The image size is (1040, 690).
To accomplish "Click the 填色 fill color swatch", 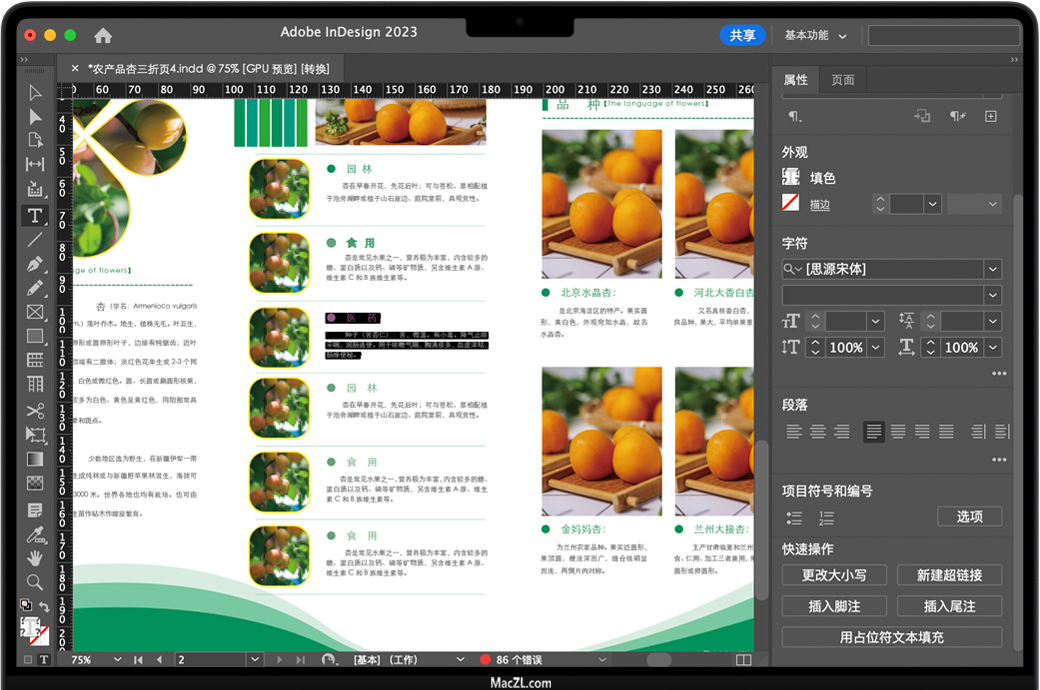I will click(x=791, y=177).
